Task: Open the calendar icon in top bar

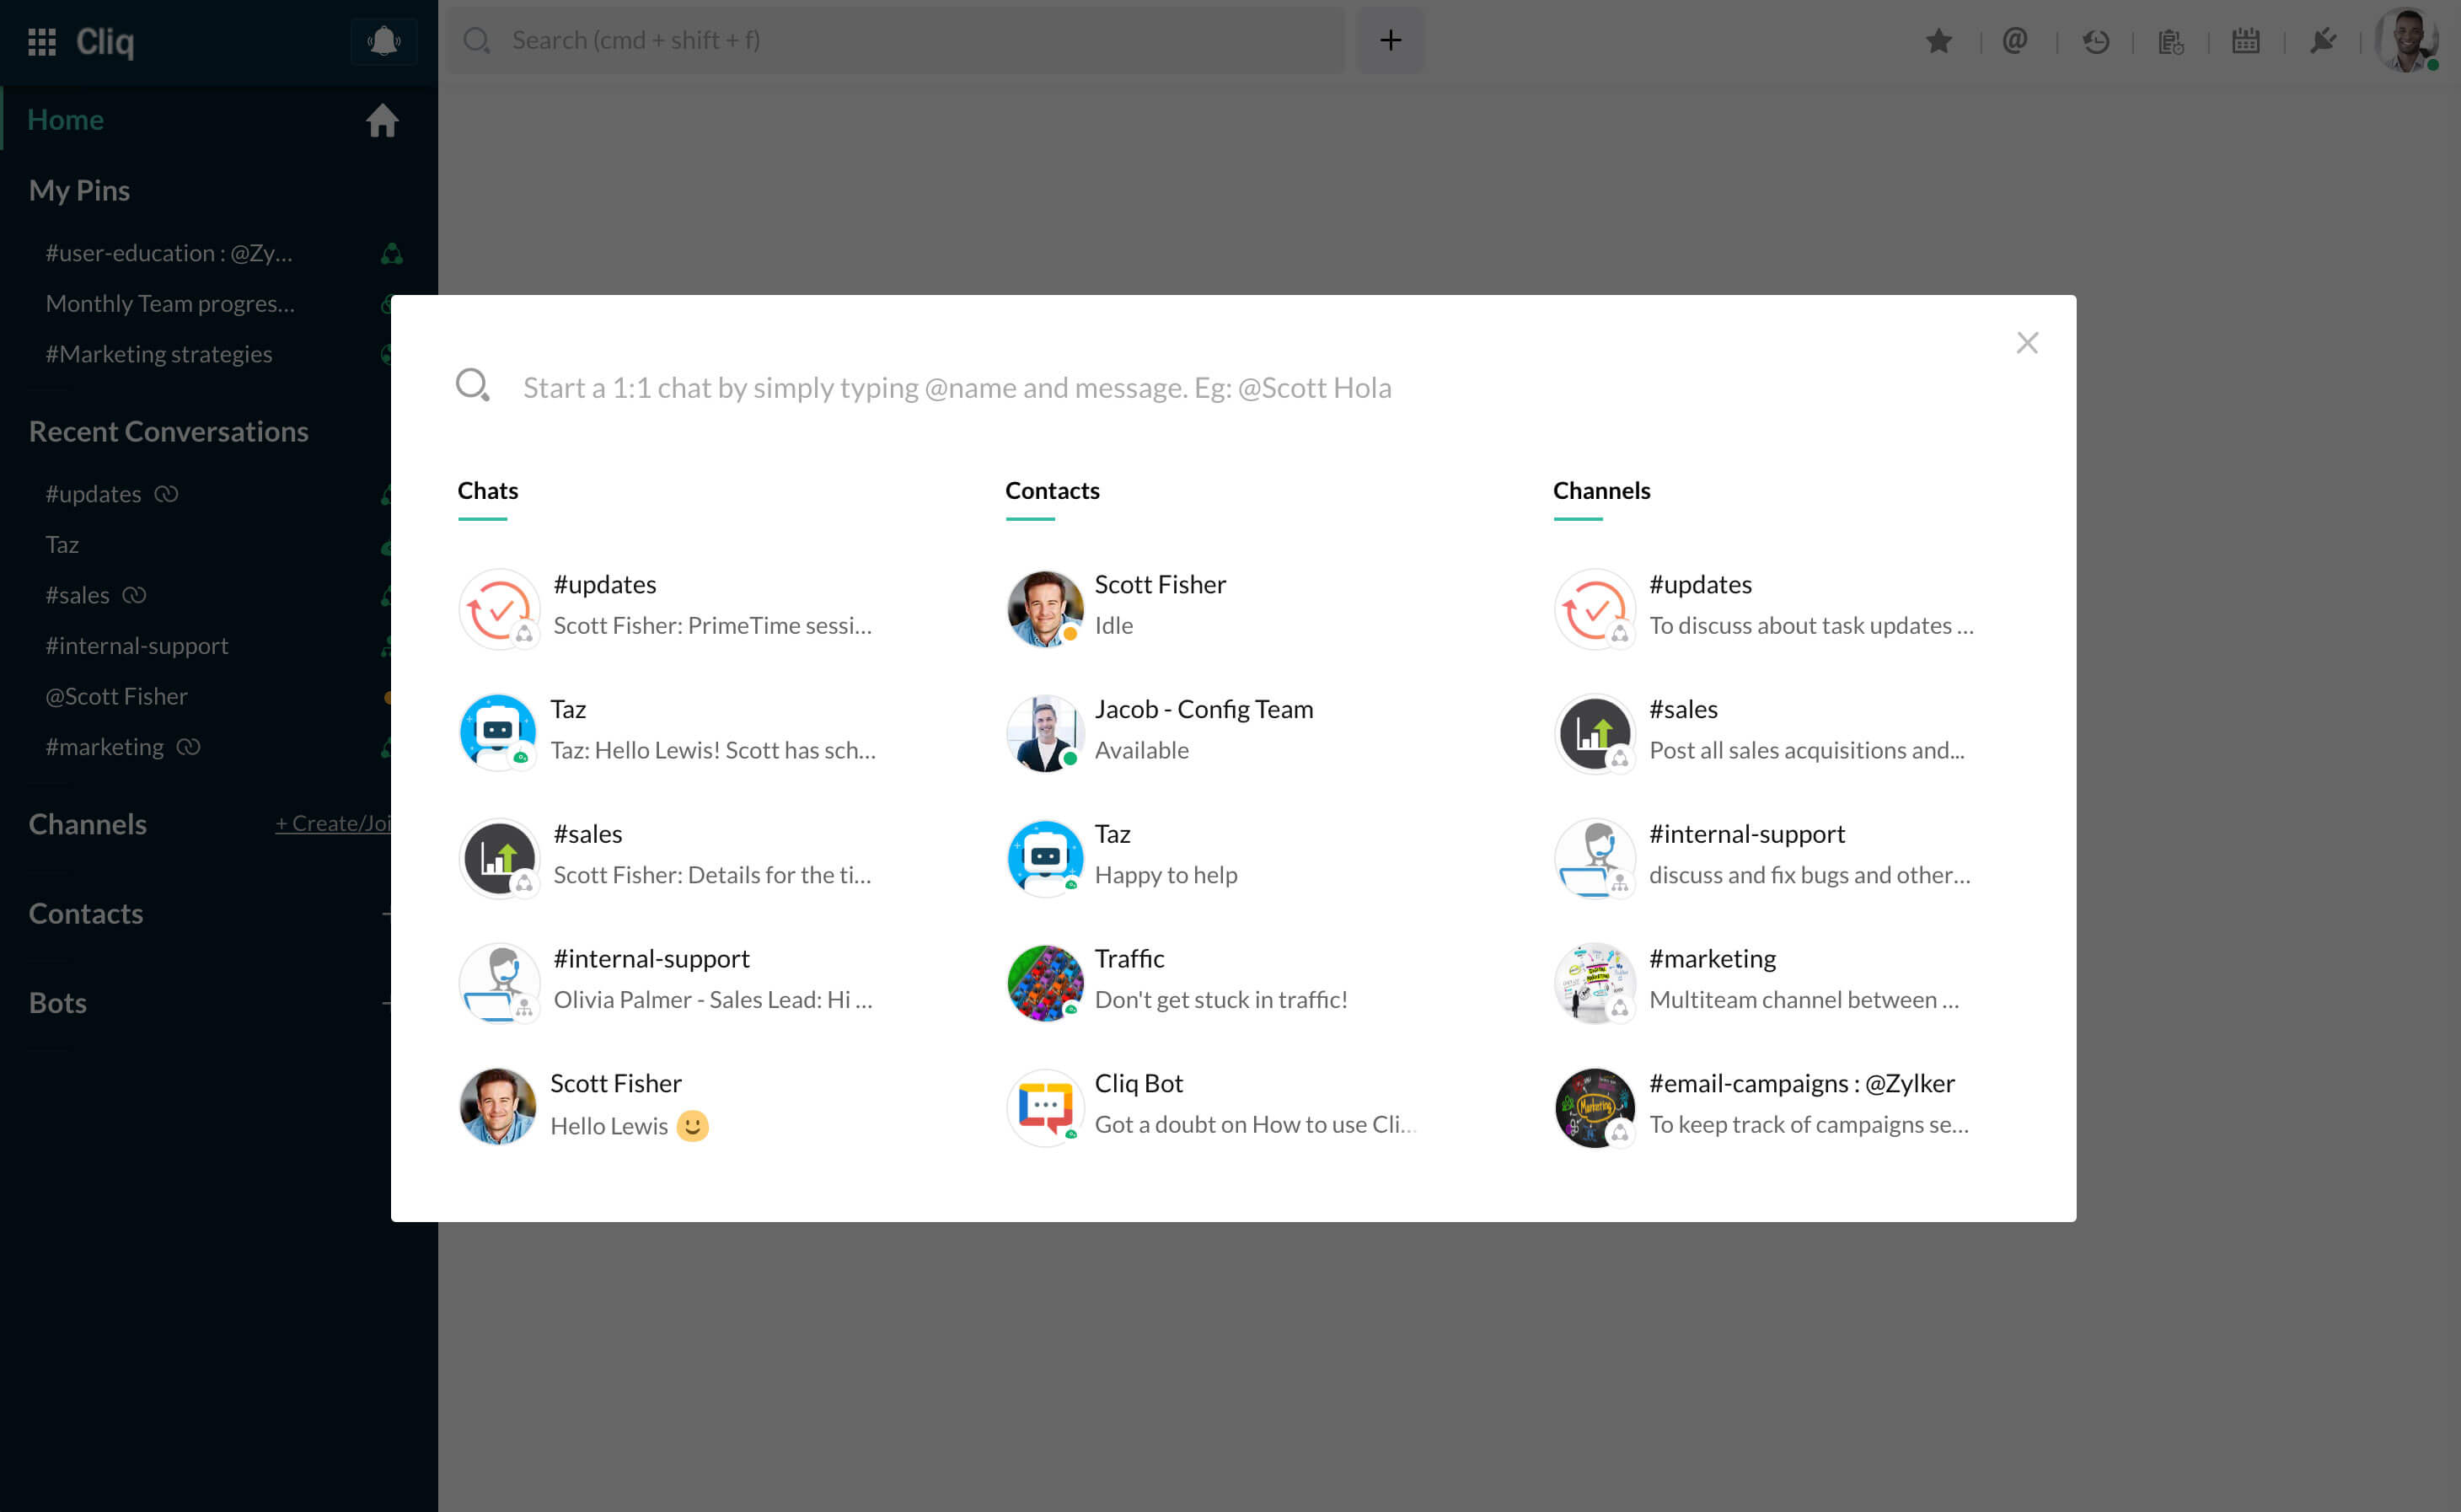Action: [2246, 41]
